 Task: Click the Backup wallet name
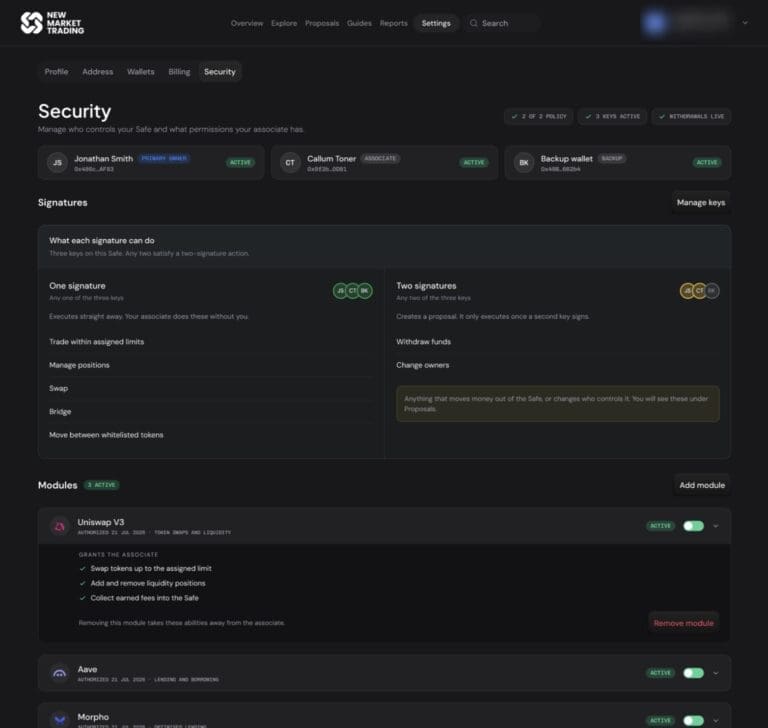[567, 159]
